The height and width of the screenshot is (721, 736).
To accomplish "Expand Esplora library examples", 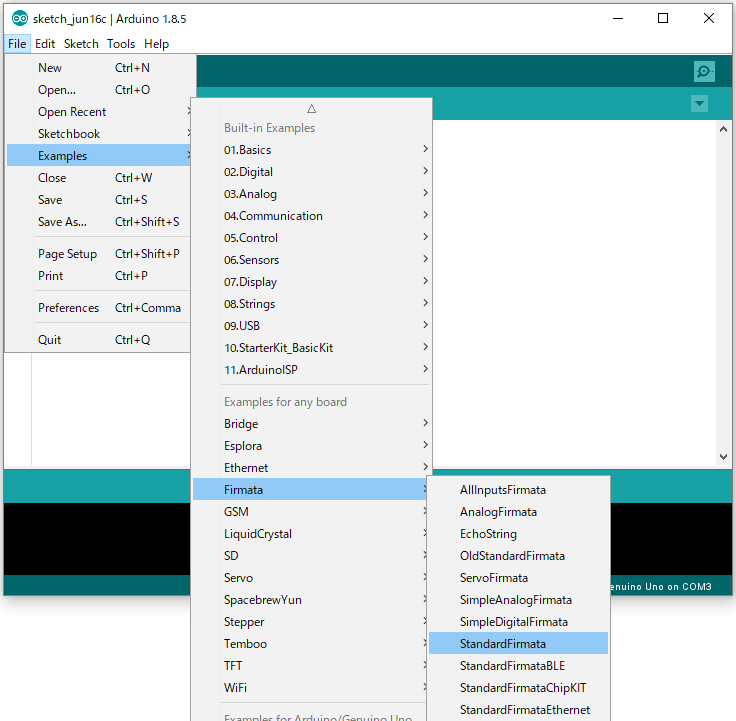I will [x=312, y=446].
